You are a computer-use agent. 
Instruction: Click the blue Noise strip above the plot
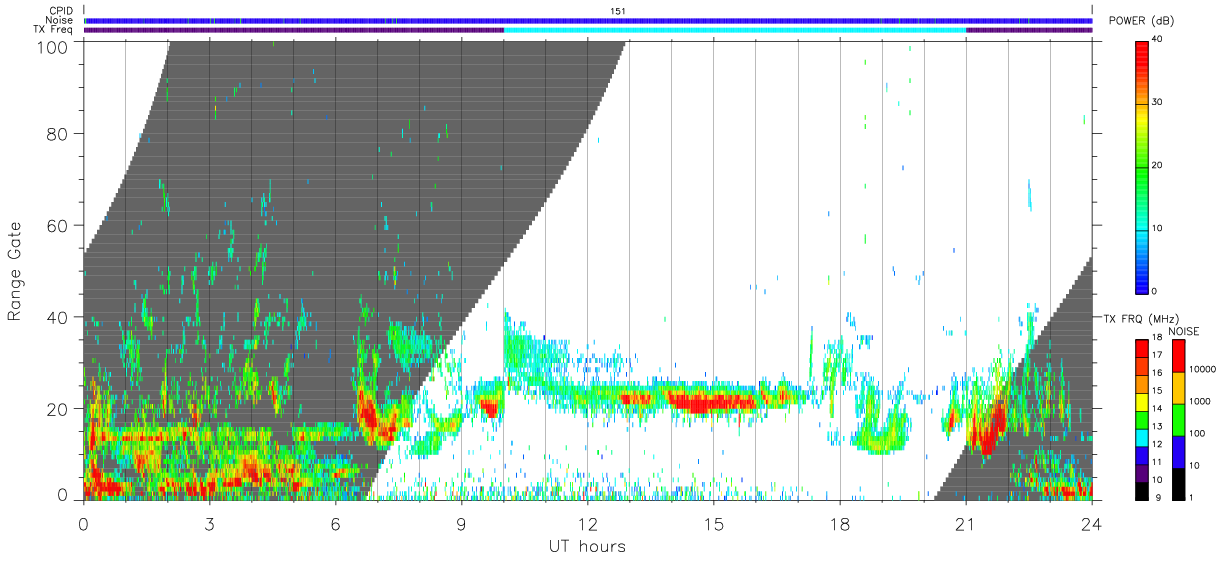click(588, 20)
